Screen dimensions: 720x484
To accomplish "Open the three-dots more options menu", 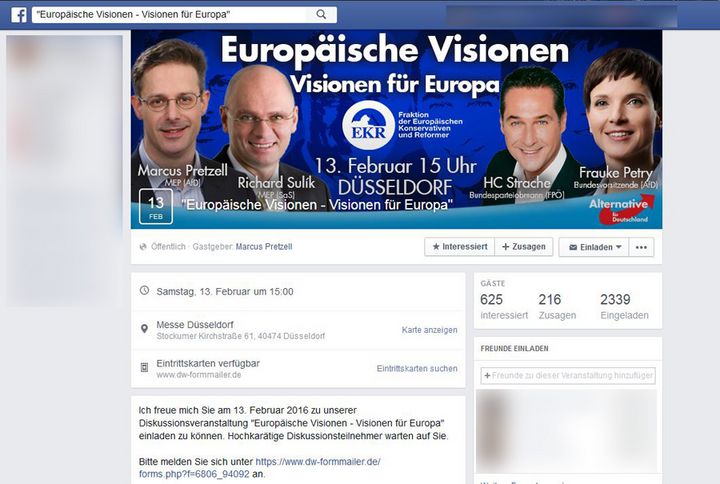I will (641, 247).
